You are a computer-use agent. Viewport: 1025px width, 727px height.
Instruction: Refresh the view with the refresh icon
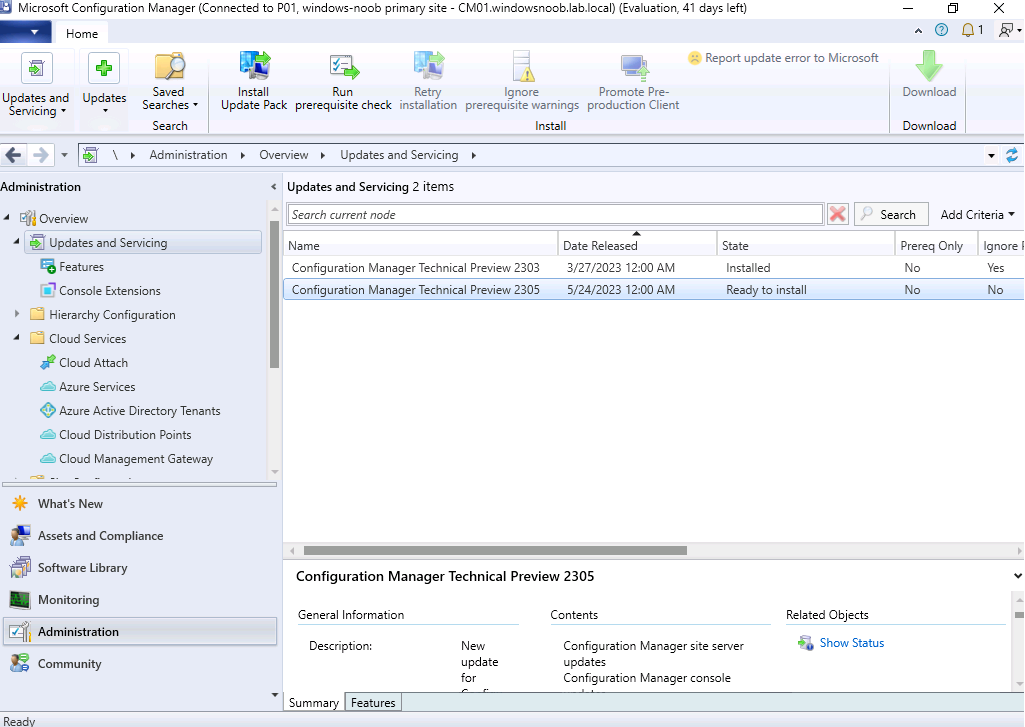(1012, 156)
